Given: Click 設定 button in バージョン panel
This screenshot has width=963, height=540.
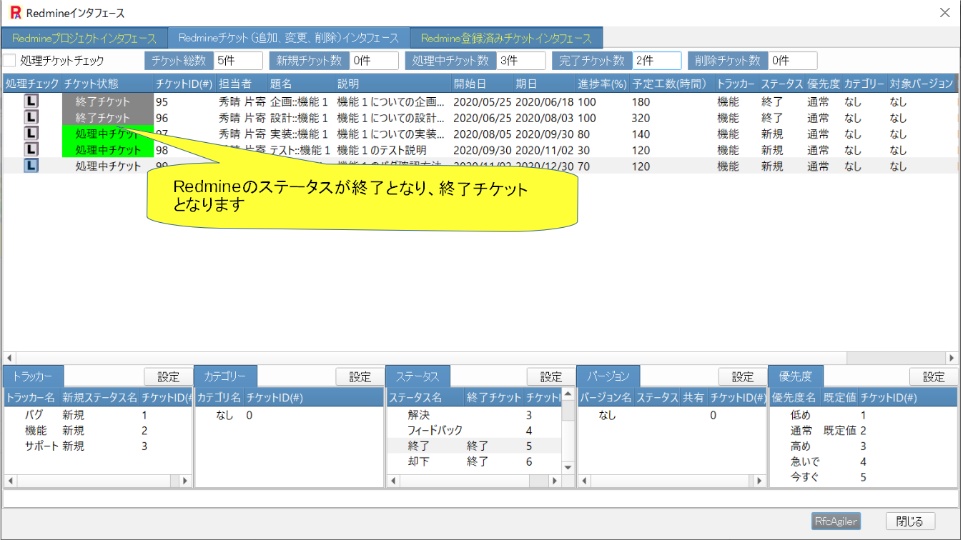Looking at the screenshot, I should click(743, 377).
